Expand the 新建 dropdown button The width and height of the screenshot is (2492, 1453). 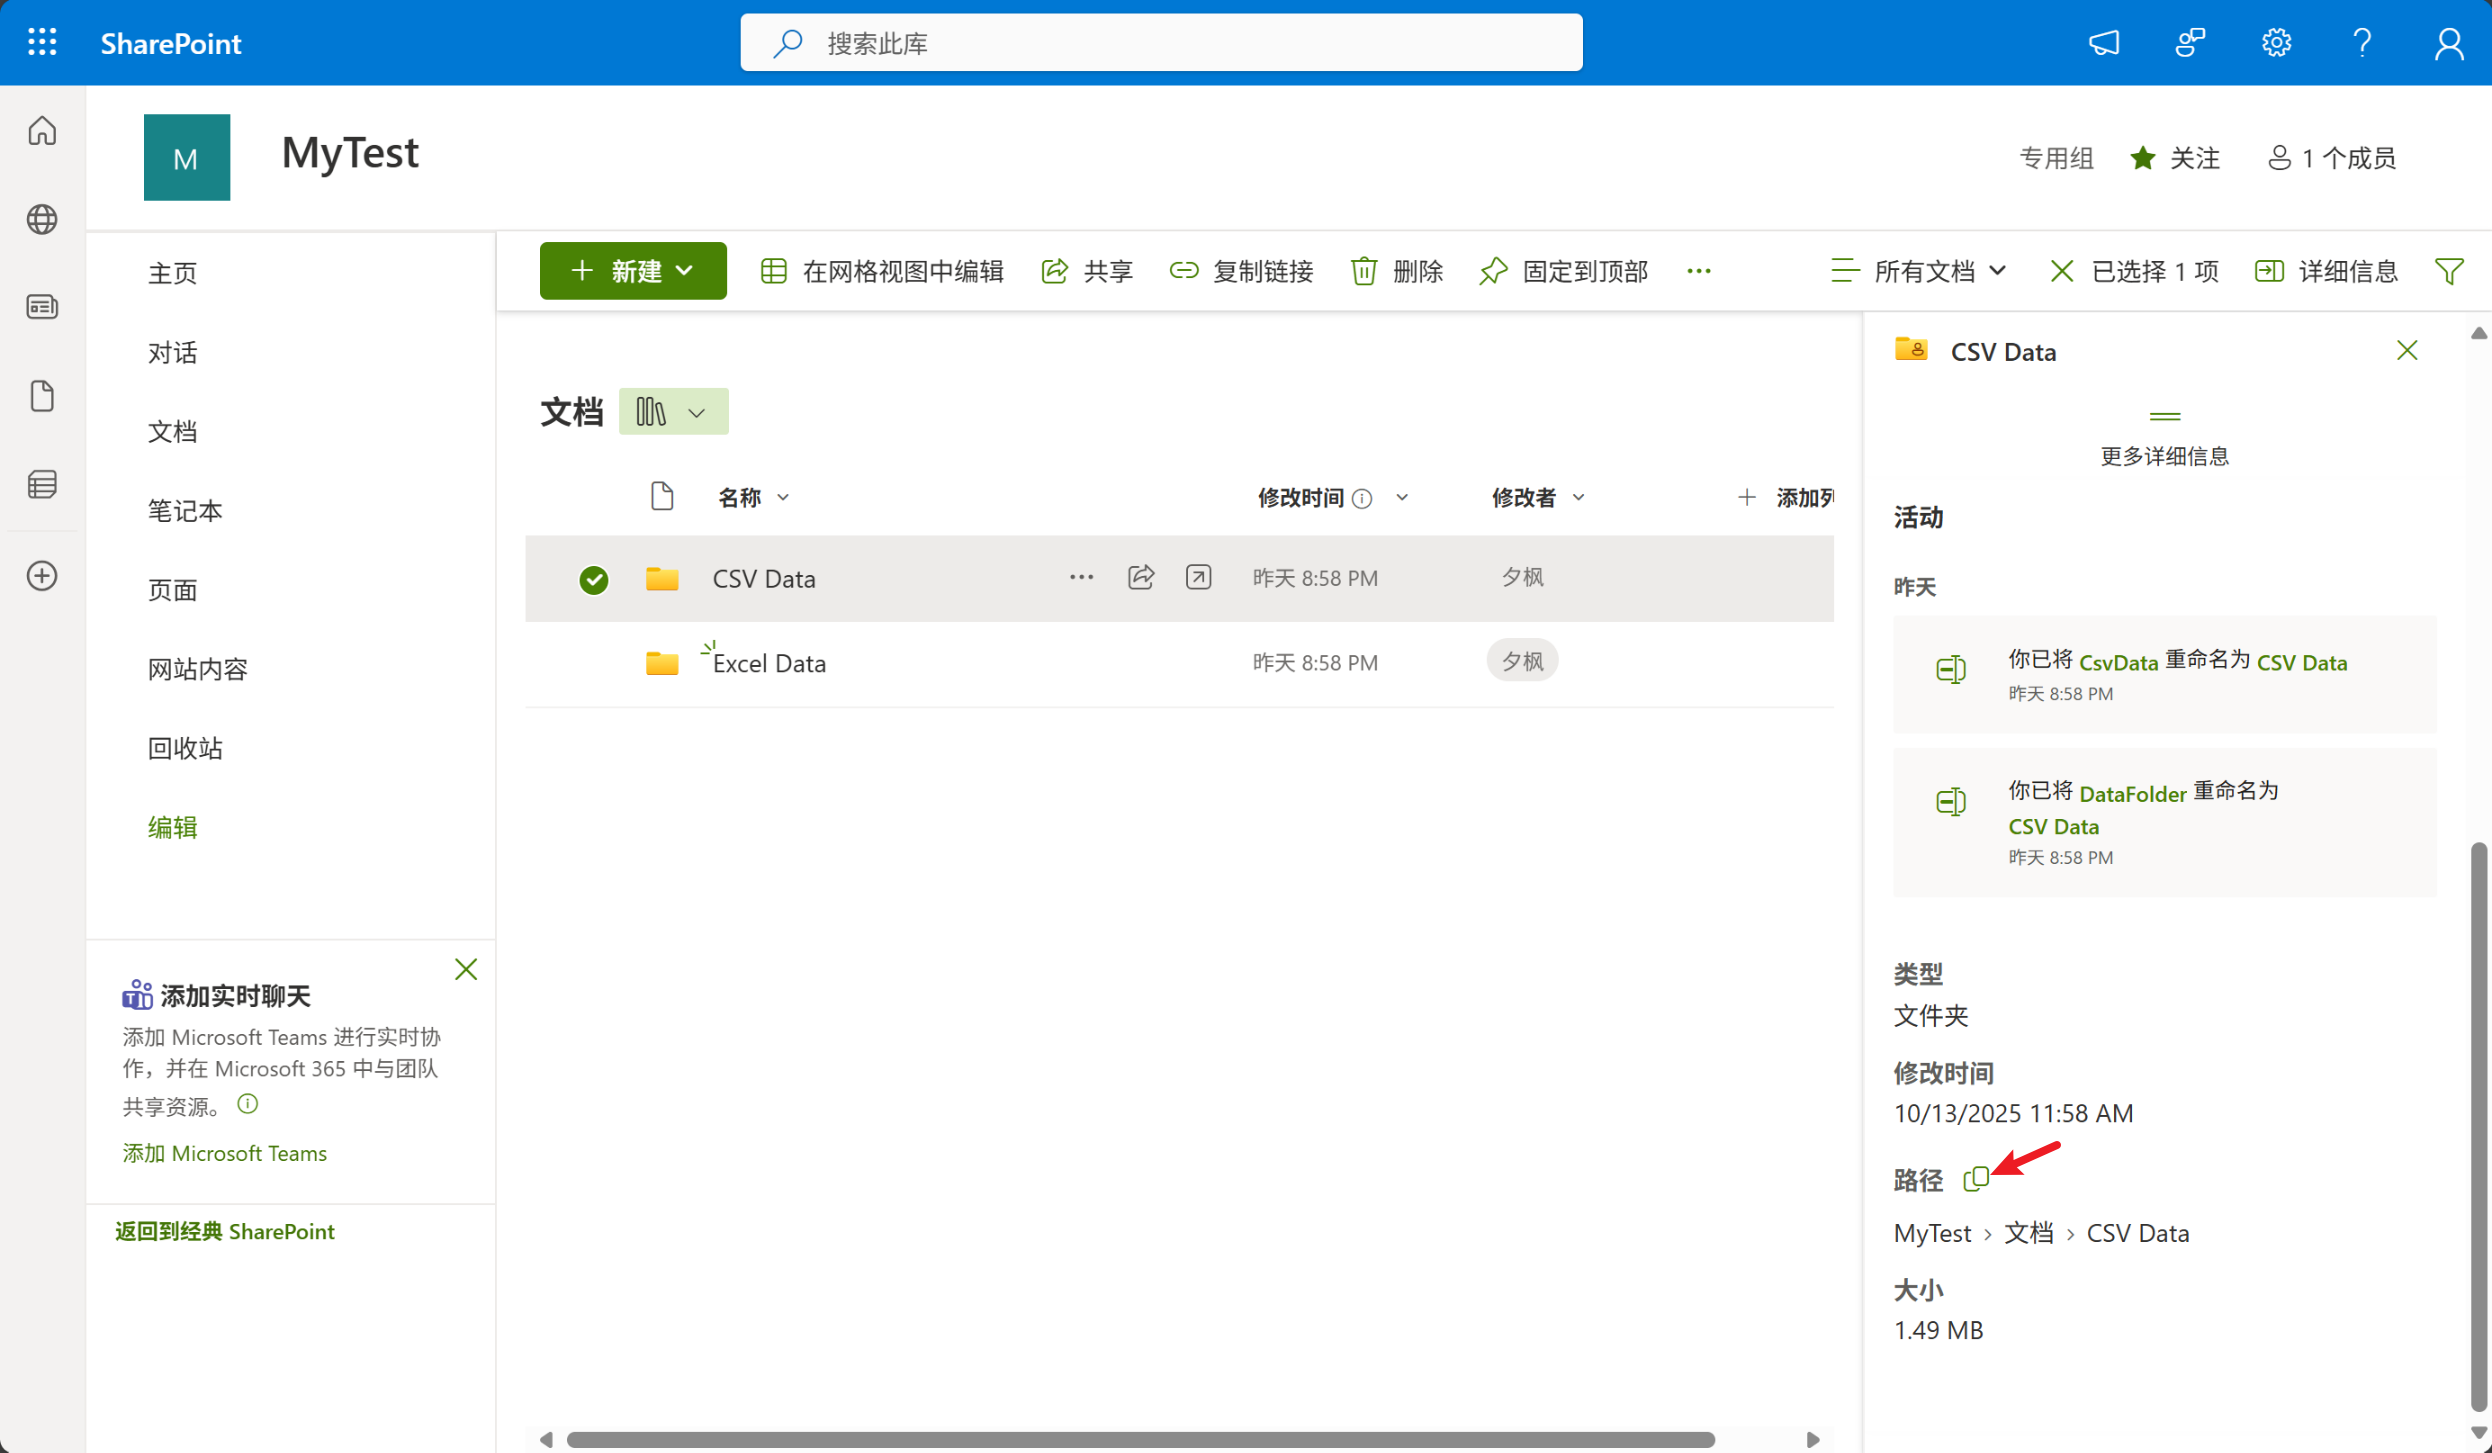coord(632,271)
